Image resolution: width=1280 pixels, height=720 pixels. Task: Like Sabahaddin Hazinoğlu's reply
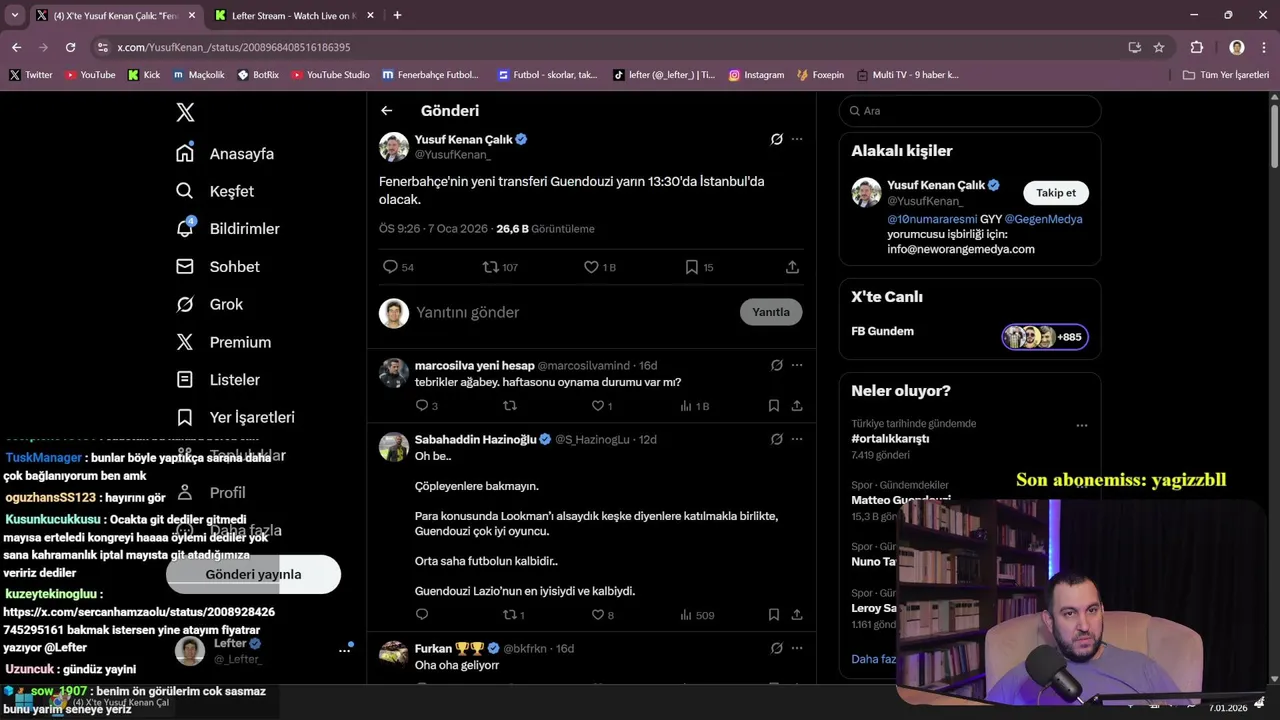click(x=602, y=615)
